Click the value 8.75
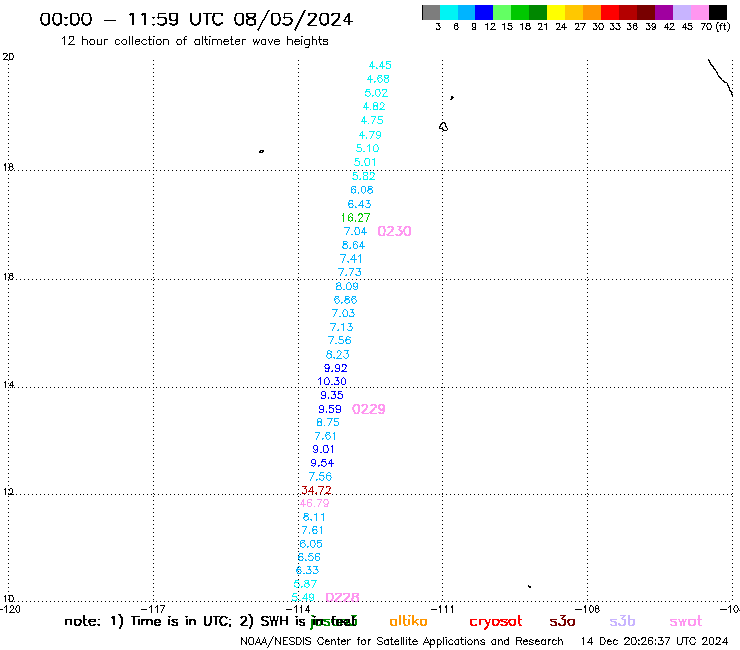This screenshot has height=650, width=740. point(328,422)
